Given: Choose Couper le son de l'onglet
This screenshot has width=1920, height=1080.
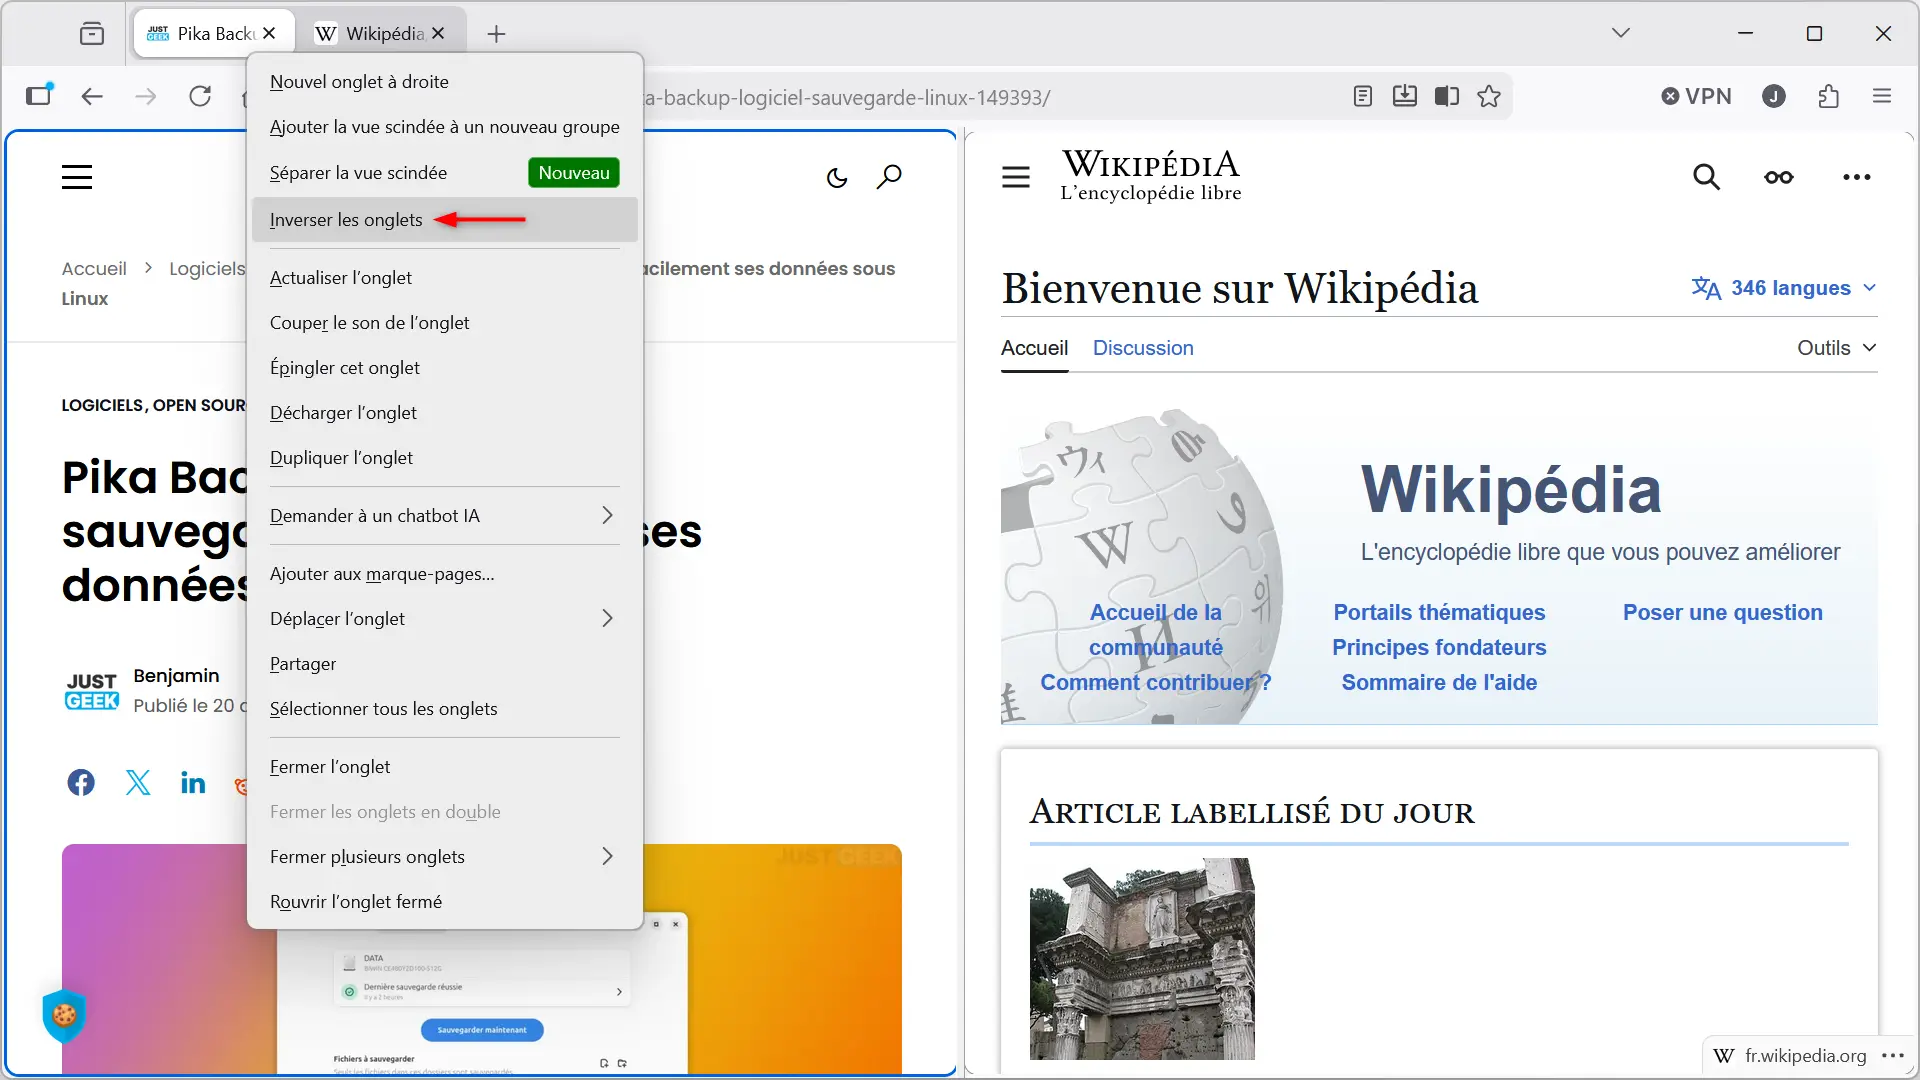Looking at the screenshot, I should [445, 323].
